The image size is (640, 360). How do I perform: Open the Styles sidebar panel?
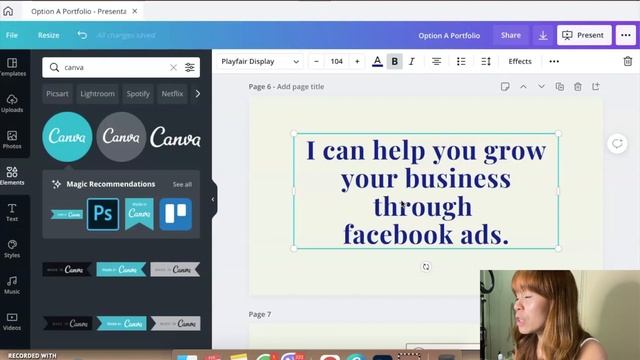pyautogui.click(x=12, y=249)
